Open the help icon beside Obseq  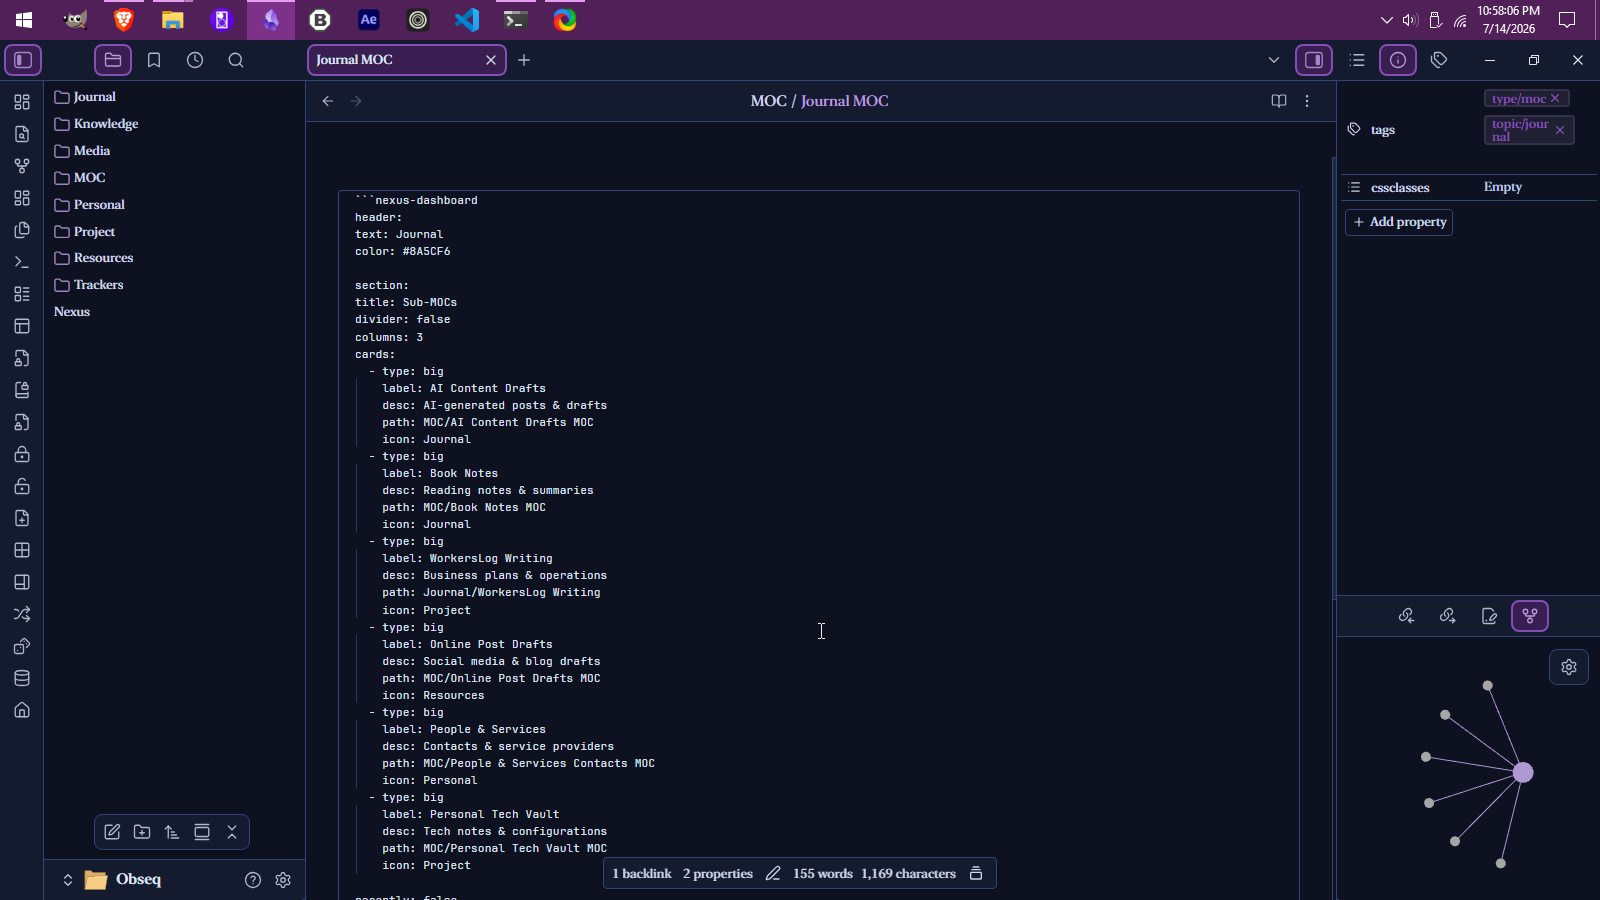pos(253,880)
